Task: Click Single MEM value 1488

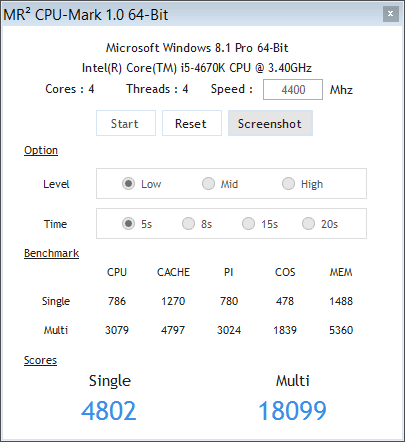Action: 341,301
